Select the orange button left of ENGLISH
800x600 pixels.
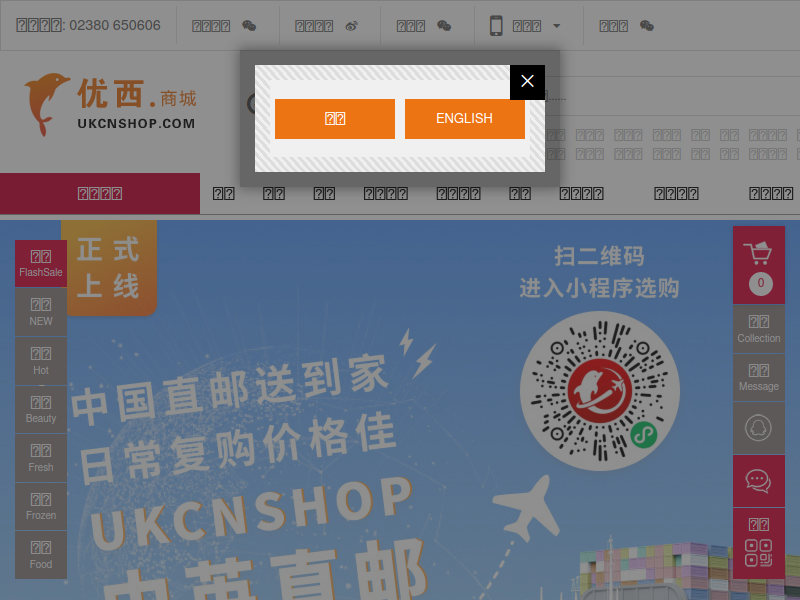click(x=335, y=118)
